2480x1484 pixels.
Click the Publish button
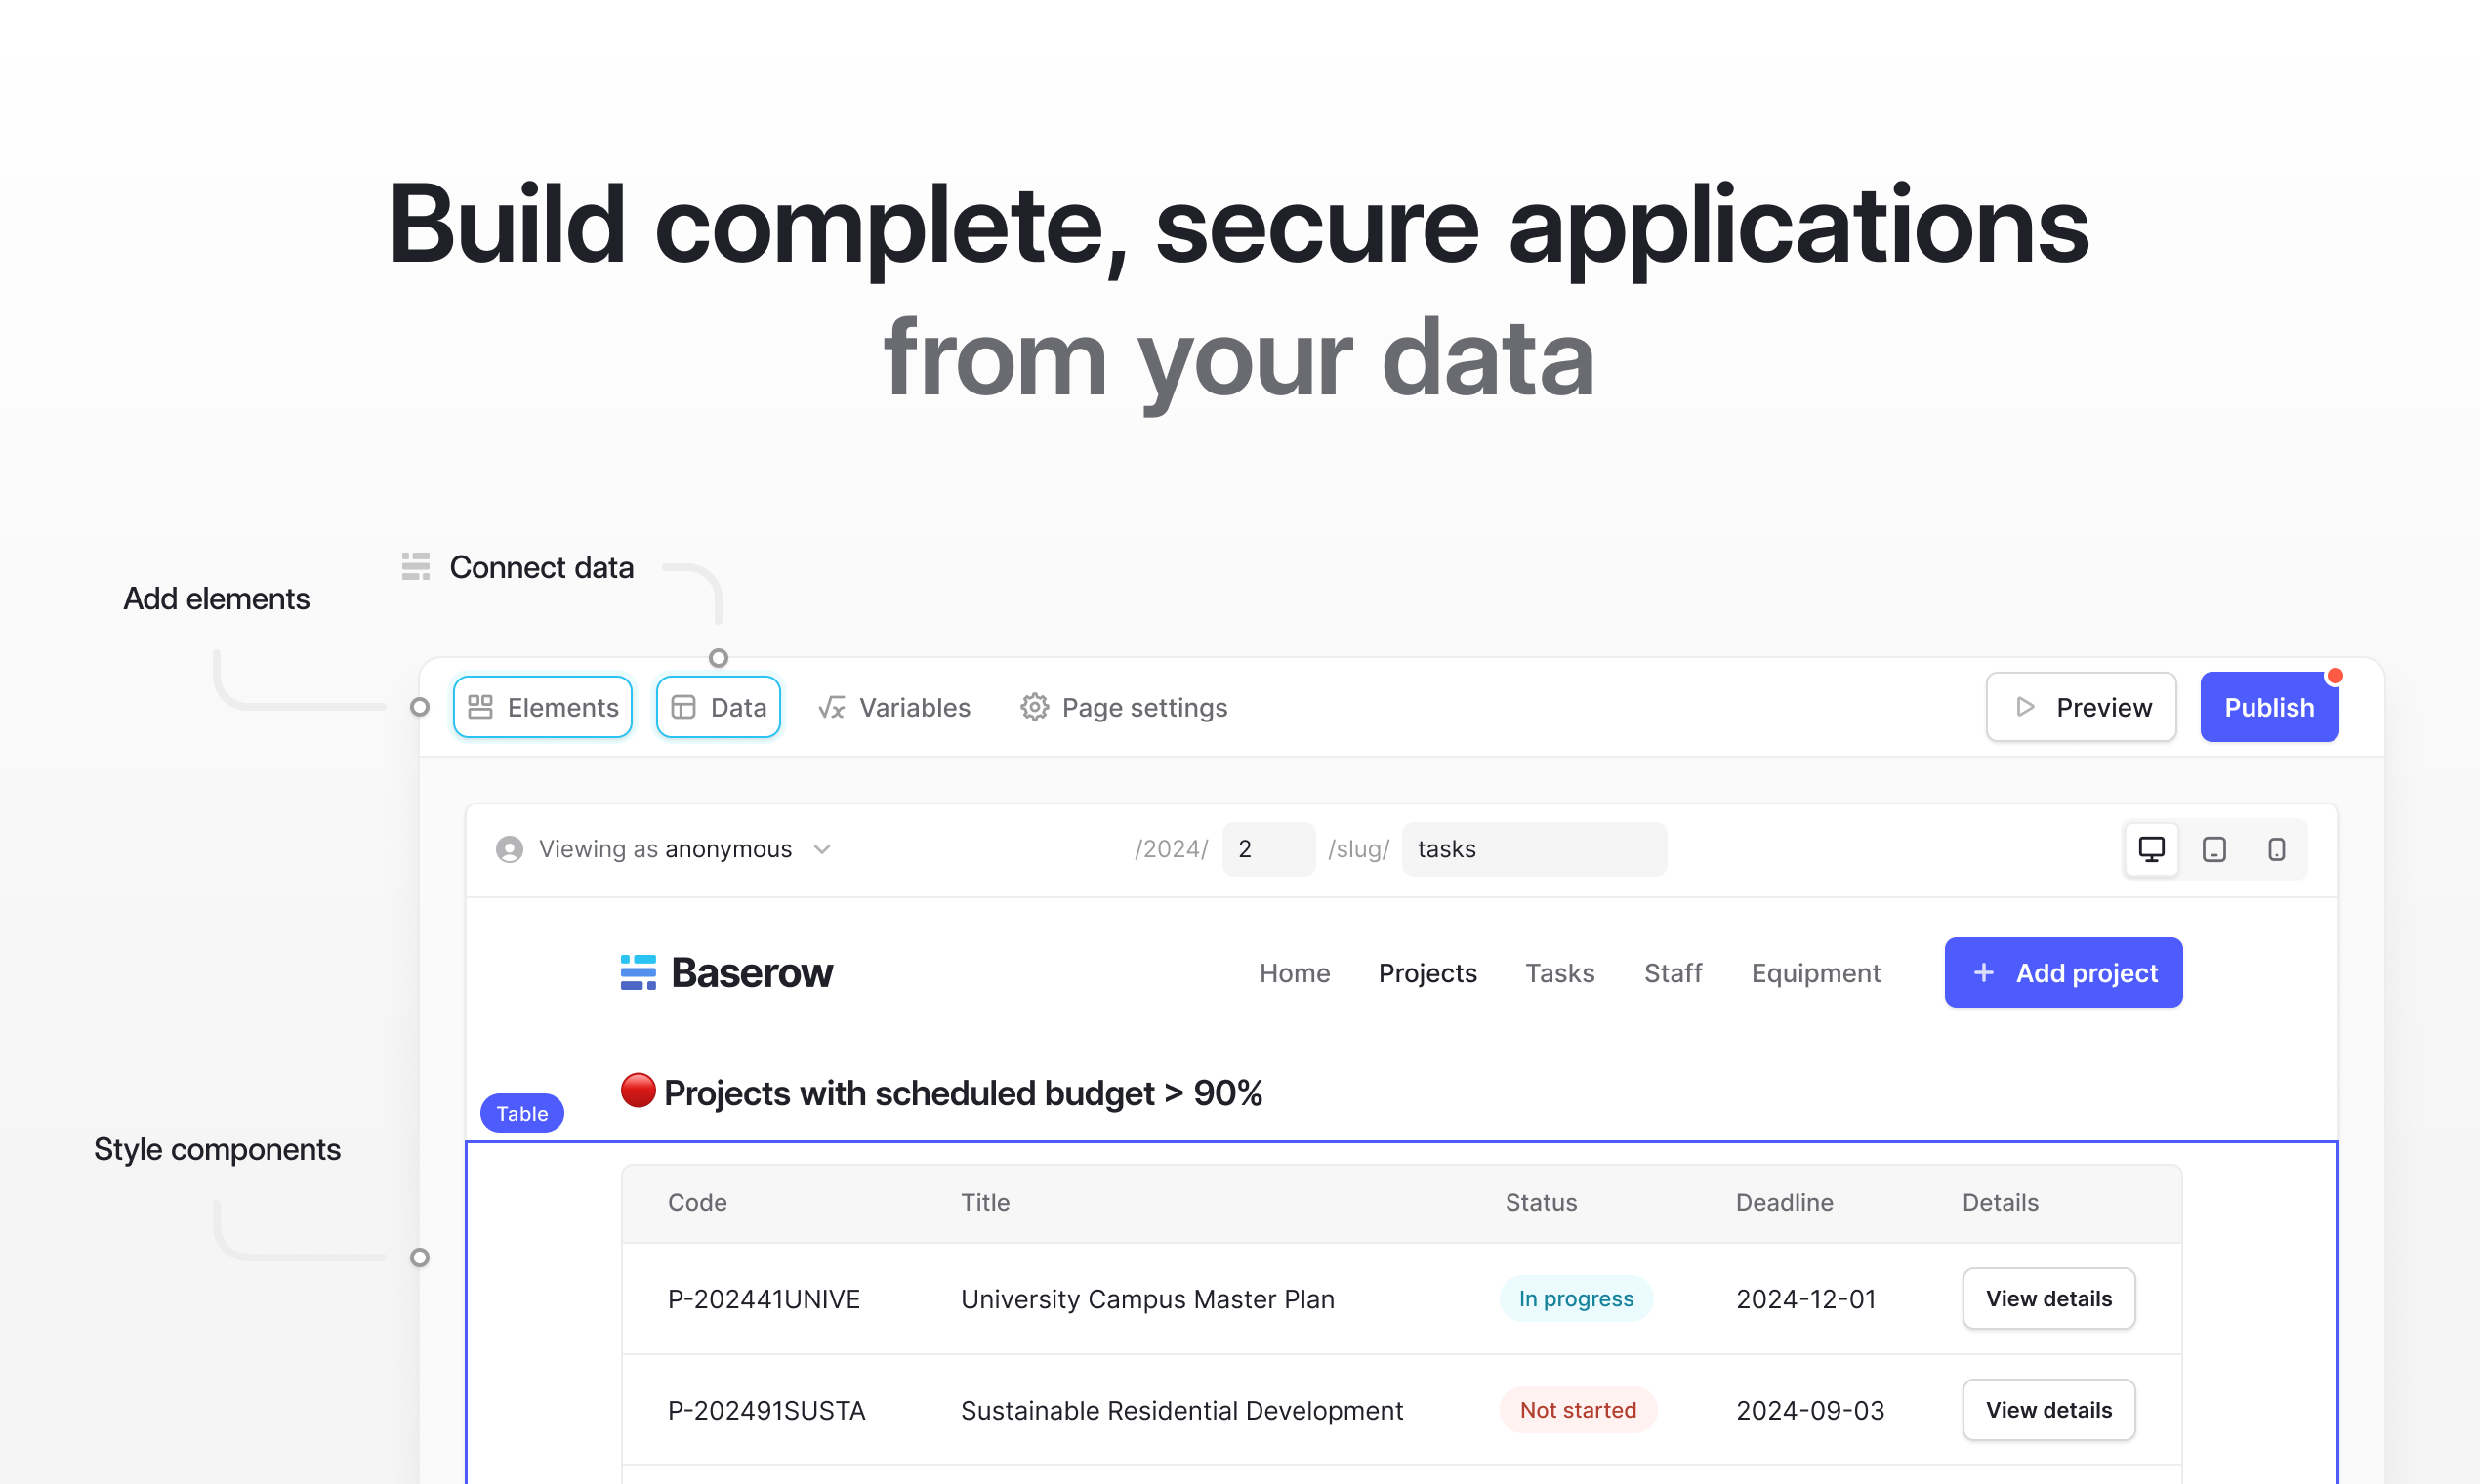[2269, 707]
